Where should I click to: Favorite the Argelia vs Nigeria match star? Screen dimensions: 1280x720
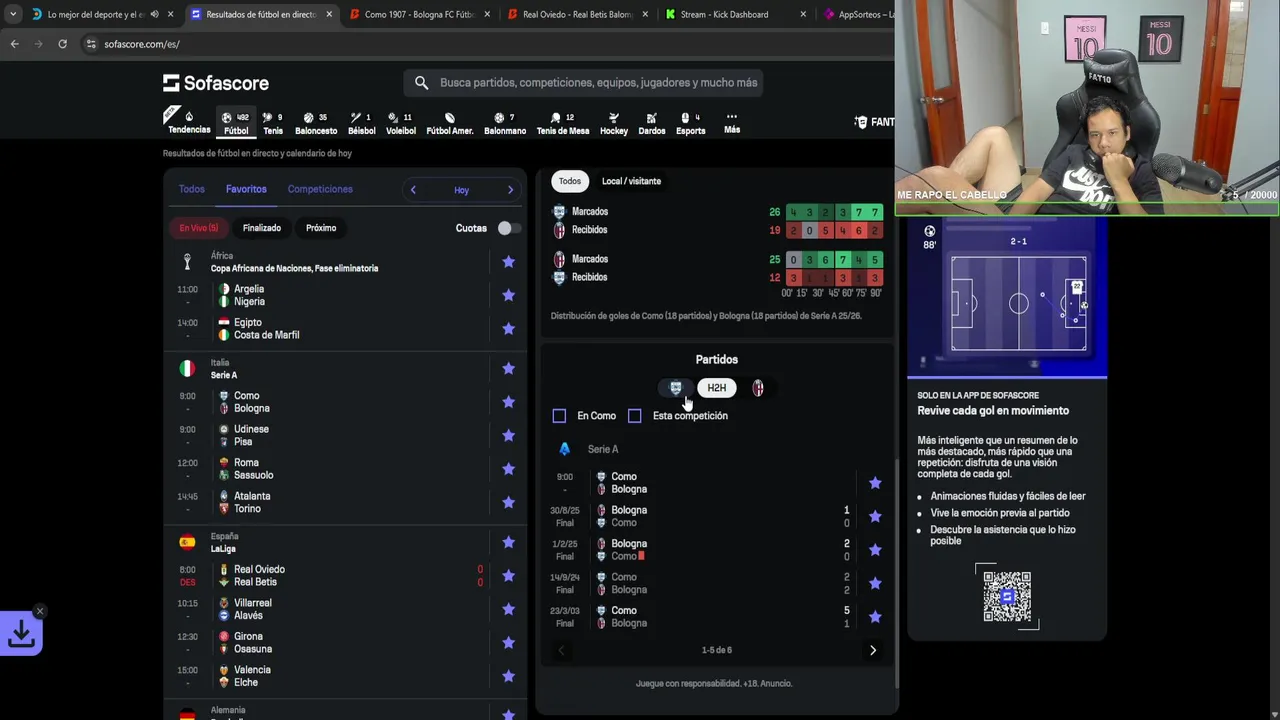click(508, 295)
